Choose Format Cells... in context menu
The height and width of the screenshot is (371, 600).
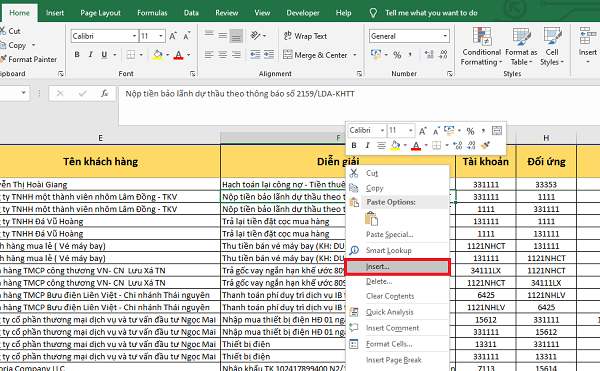[397, 344]
